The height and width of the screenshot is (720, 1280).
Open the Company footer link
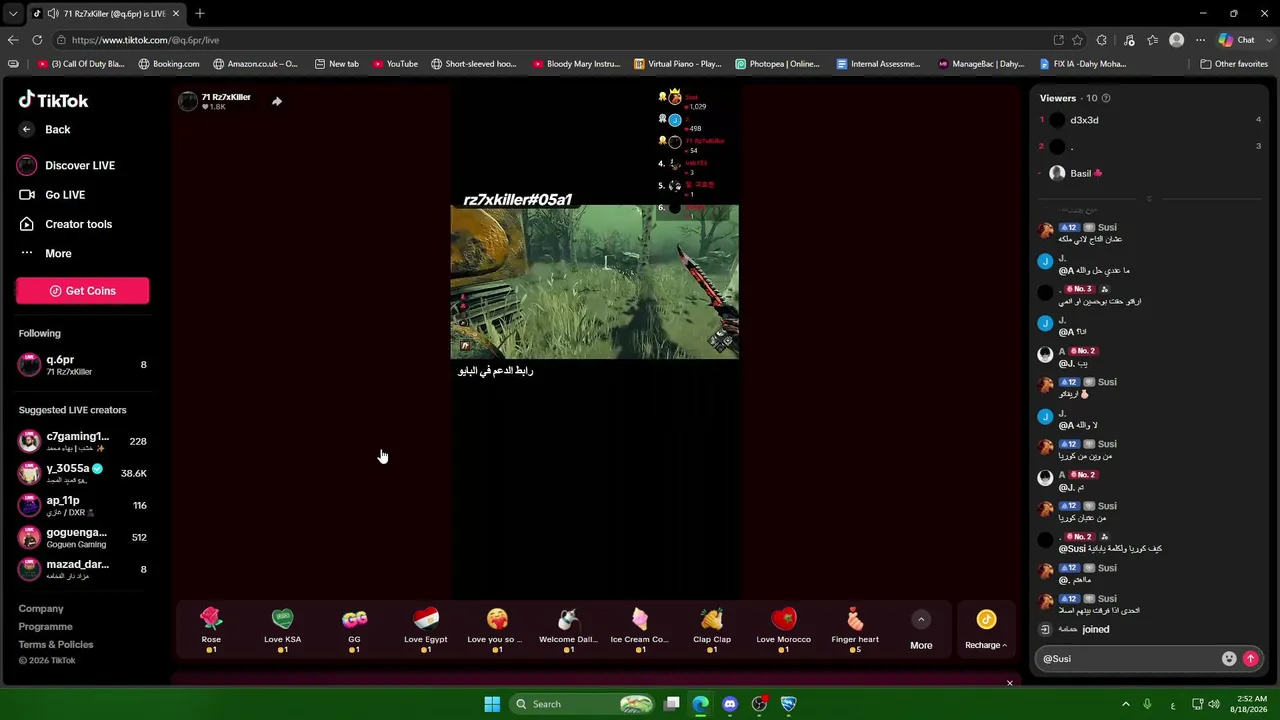[x=41, y=608]
